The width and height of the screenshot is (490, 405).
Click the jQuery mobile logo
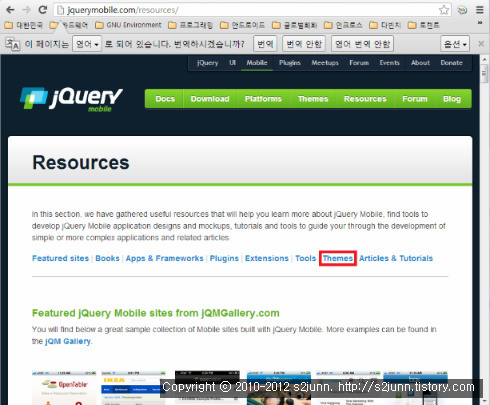coord(71,99)
